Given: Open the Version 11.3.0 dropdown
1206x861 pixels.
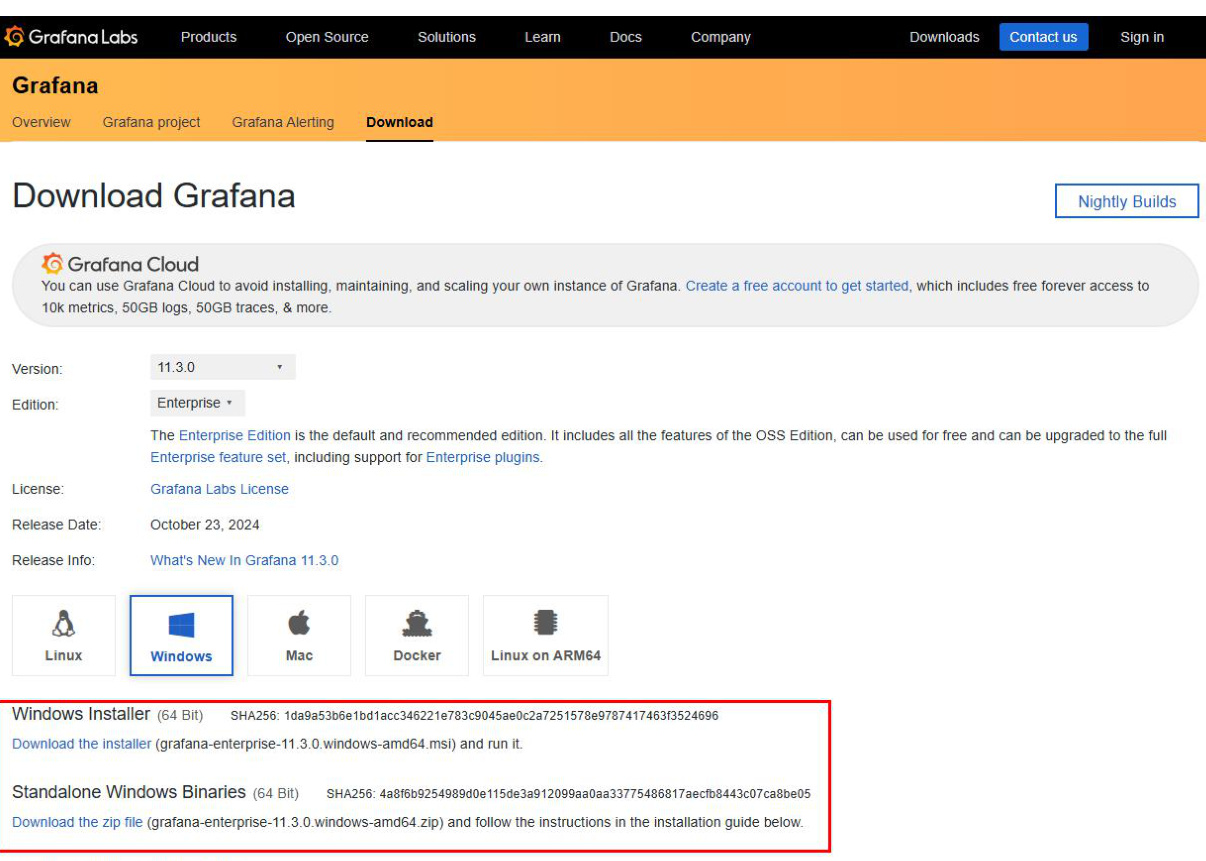Looking at the screenshot, I should [222, 367].
